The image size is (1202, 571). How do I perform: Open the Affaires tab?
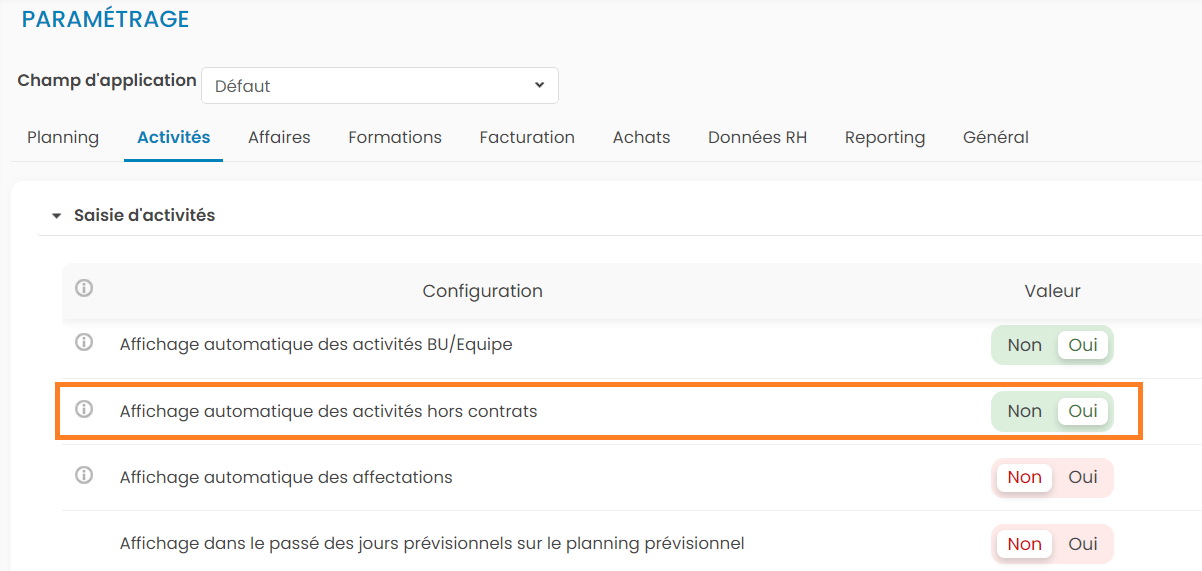279,138
